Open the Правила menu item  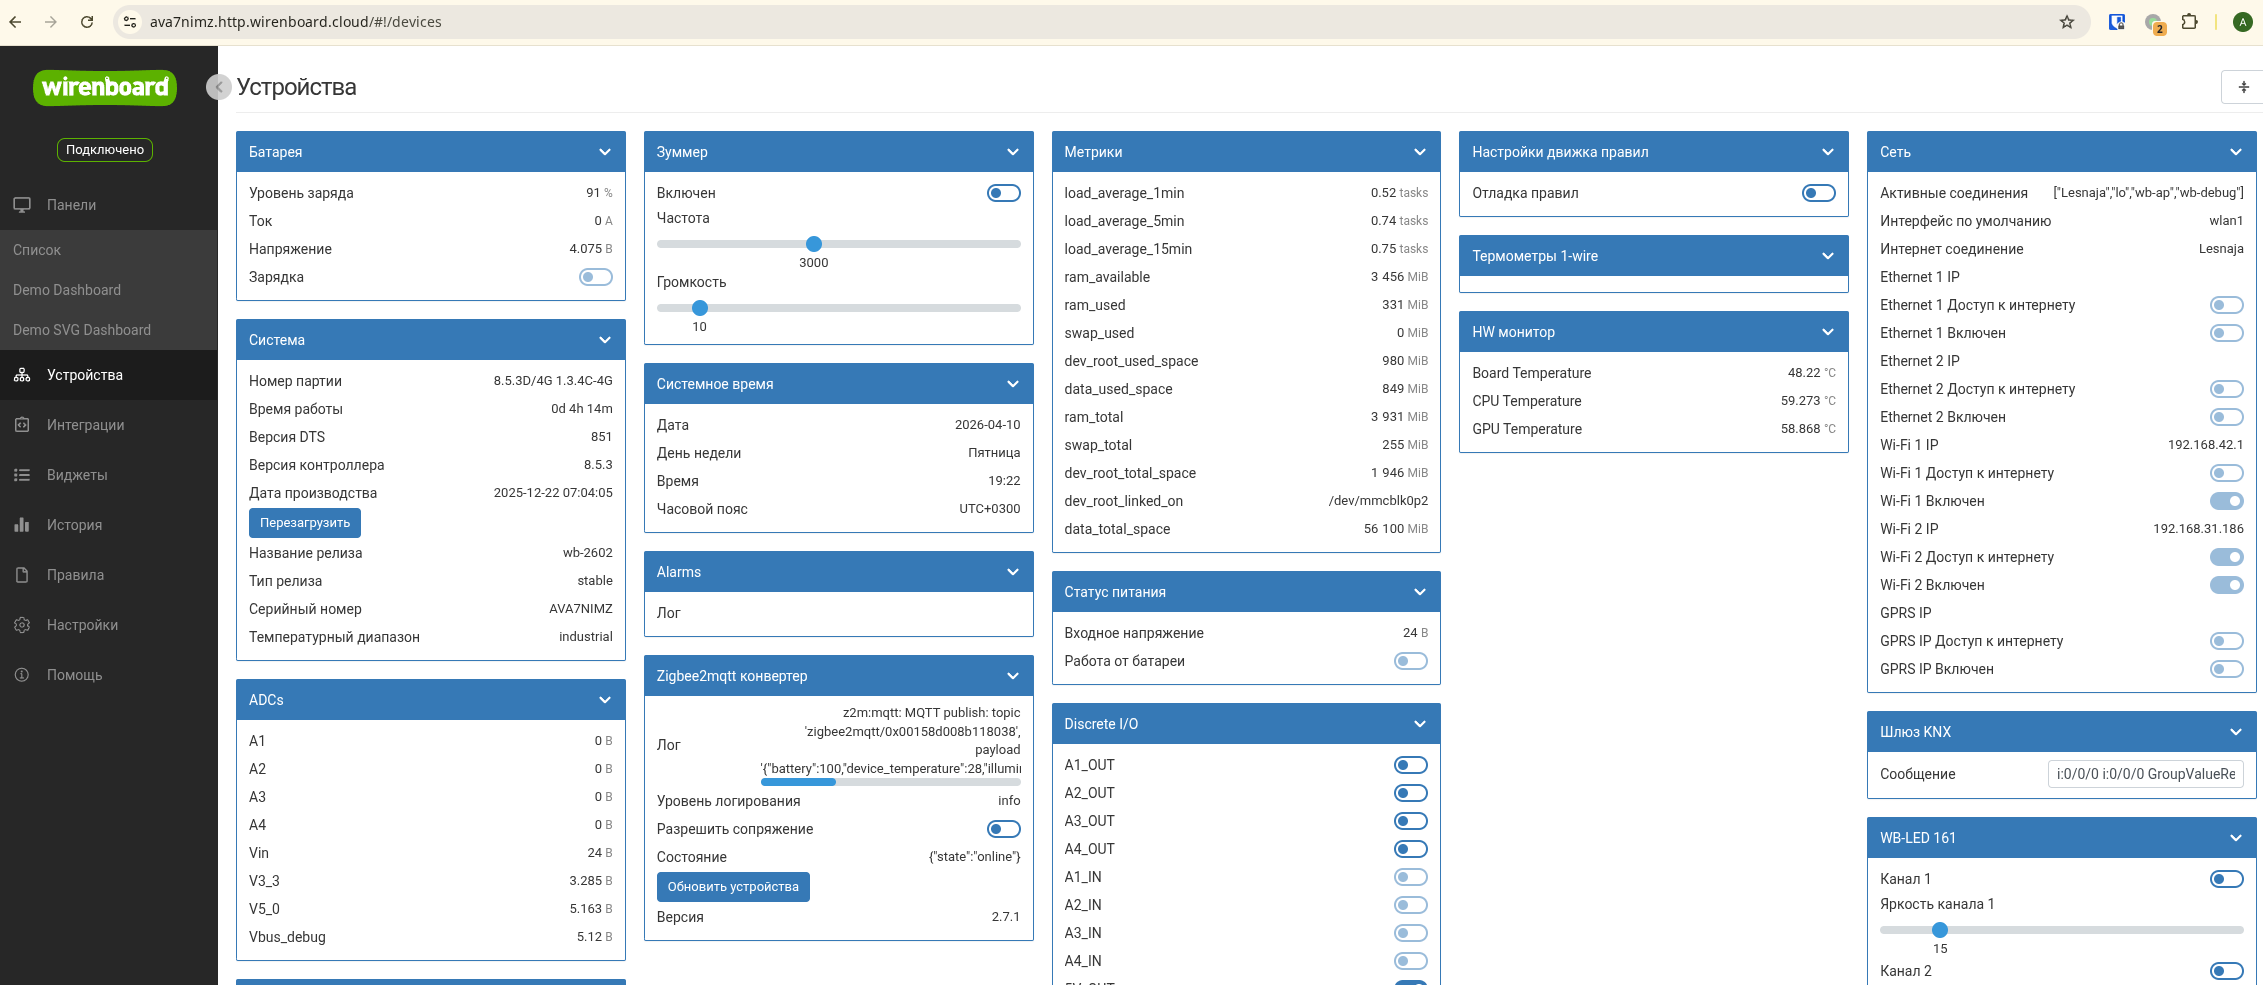pos(75,575)
